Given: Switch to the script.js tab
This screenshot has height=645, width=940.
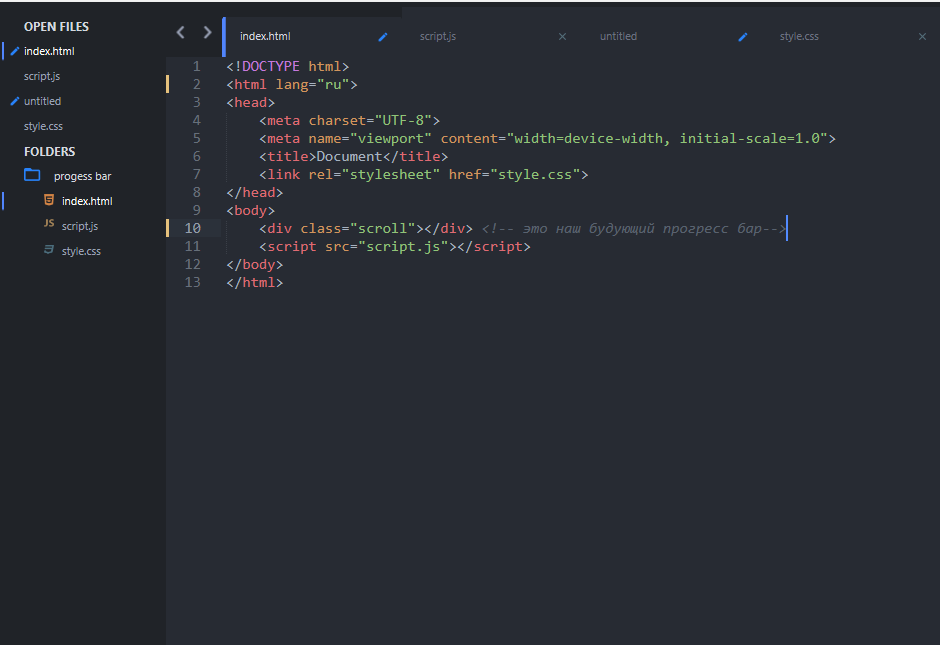Looking at the screenshot, I should click(438, 37).
